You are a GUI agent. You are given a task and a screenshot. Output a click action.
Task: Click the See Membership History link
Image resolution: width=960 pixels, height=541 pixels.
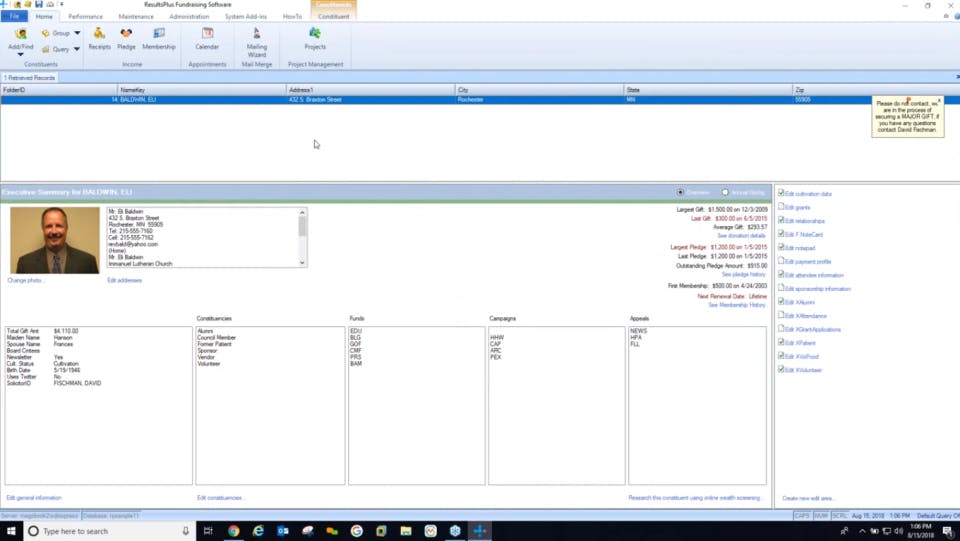tap(737, 305)
